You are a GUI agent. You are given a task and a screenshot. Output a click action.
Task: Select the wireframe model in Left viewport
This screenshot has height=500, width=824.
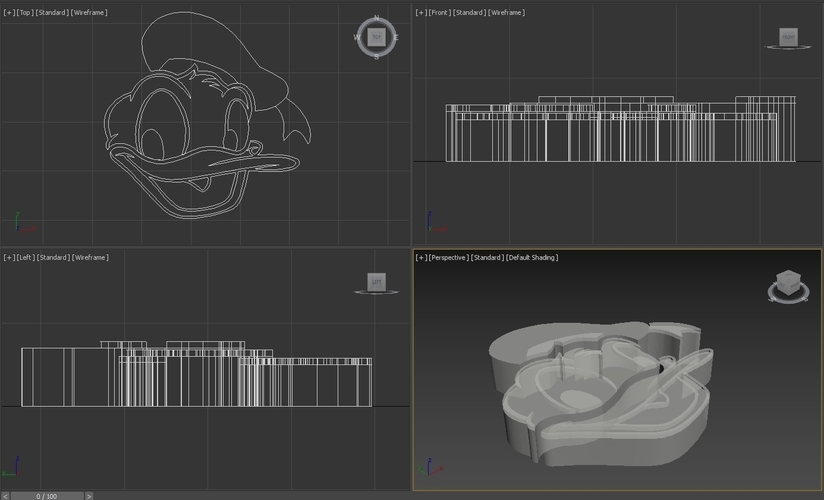197,374
